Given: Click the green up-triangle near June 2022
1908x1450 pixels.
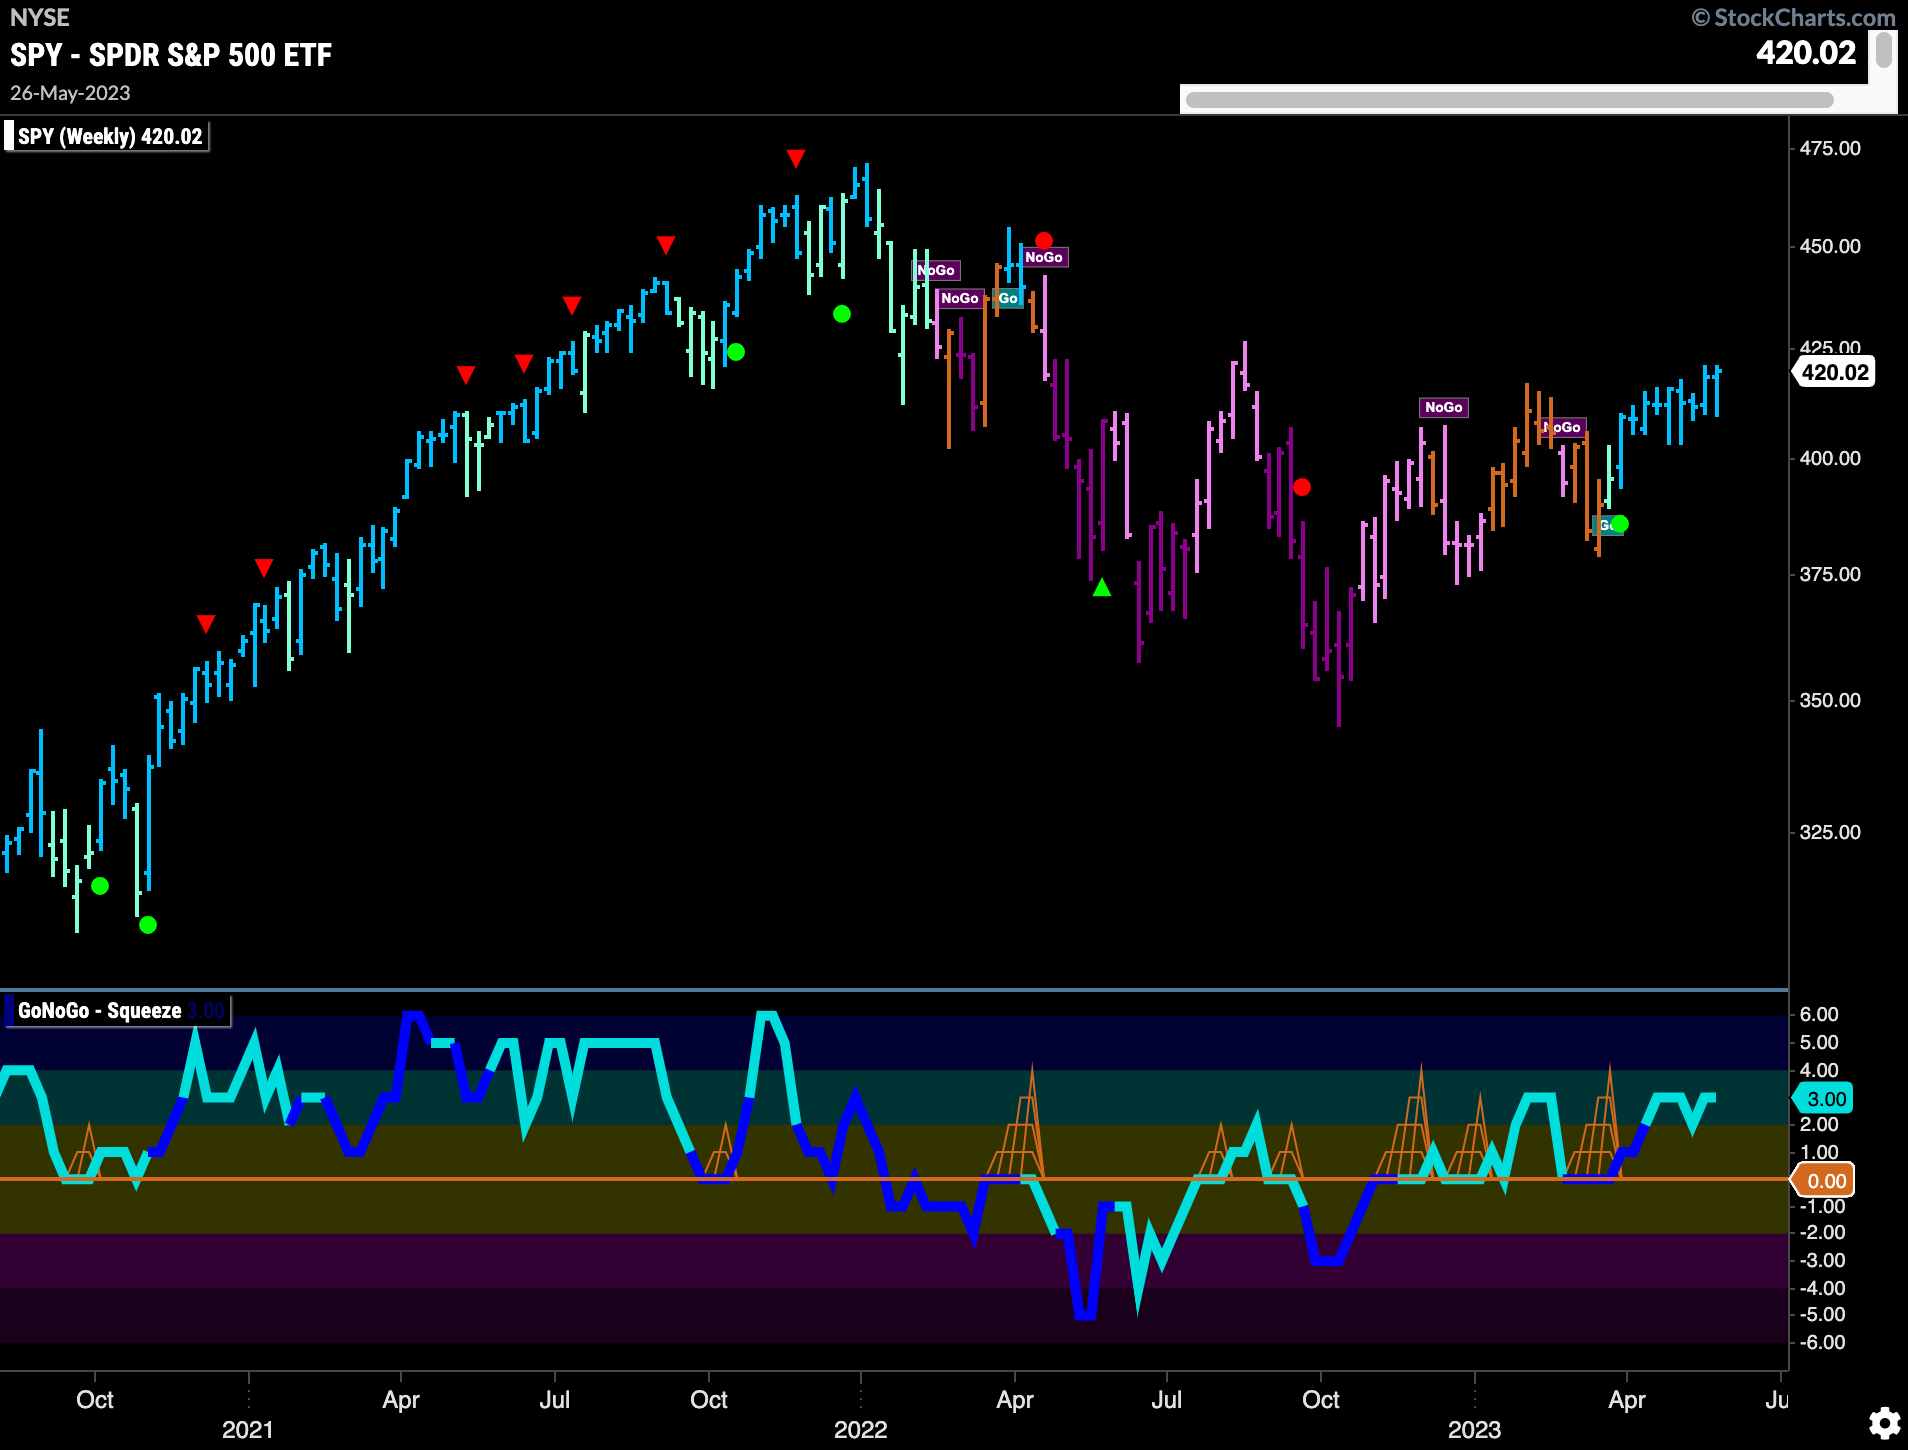Looking at the screenshot, I should (1102, 587).
